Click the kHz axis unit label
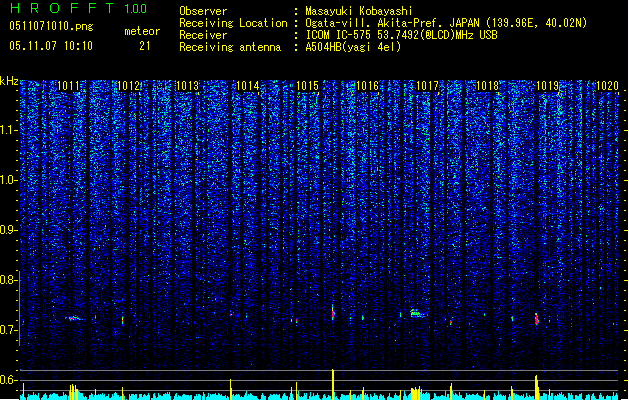 [9, 81]
